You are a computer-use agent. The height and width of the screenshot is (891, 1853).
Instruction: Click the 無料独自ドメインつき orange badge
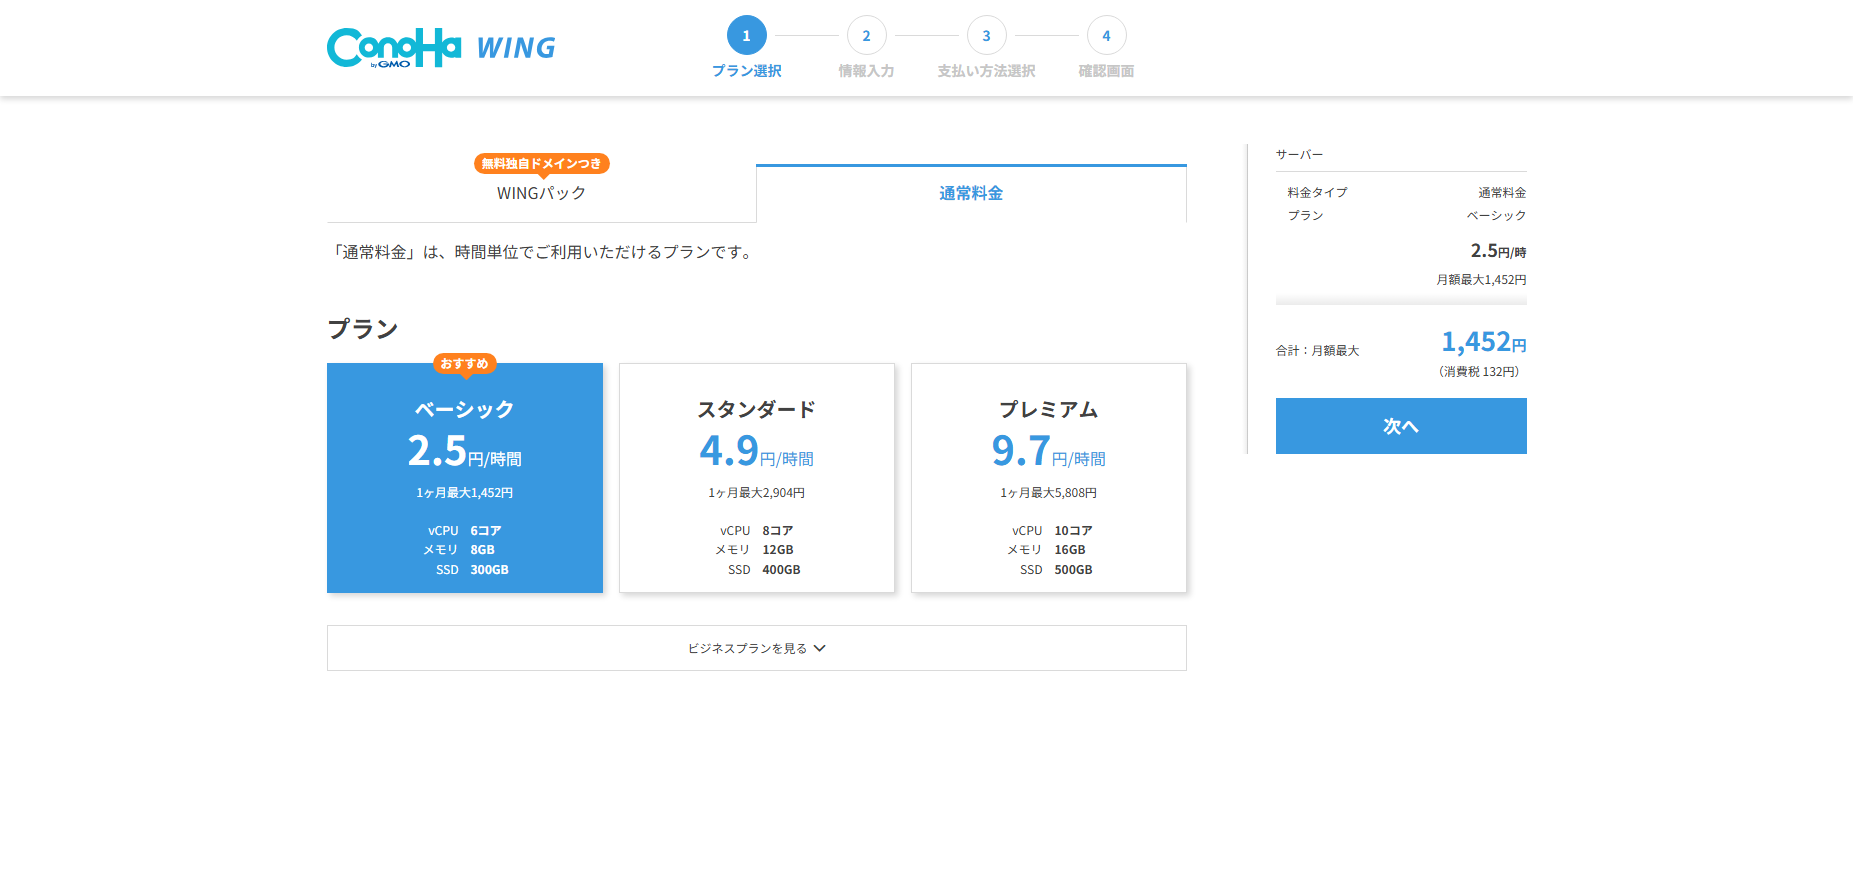541,164
